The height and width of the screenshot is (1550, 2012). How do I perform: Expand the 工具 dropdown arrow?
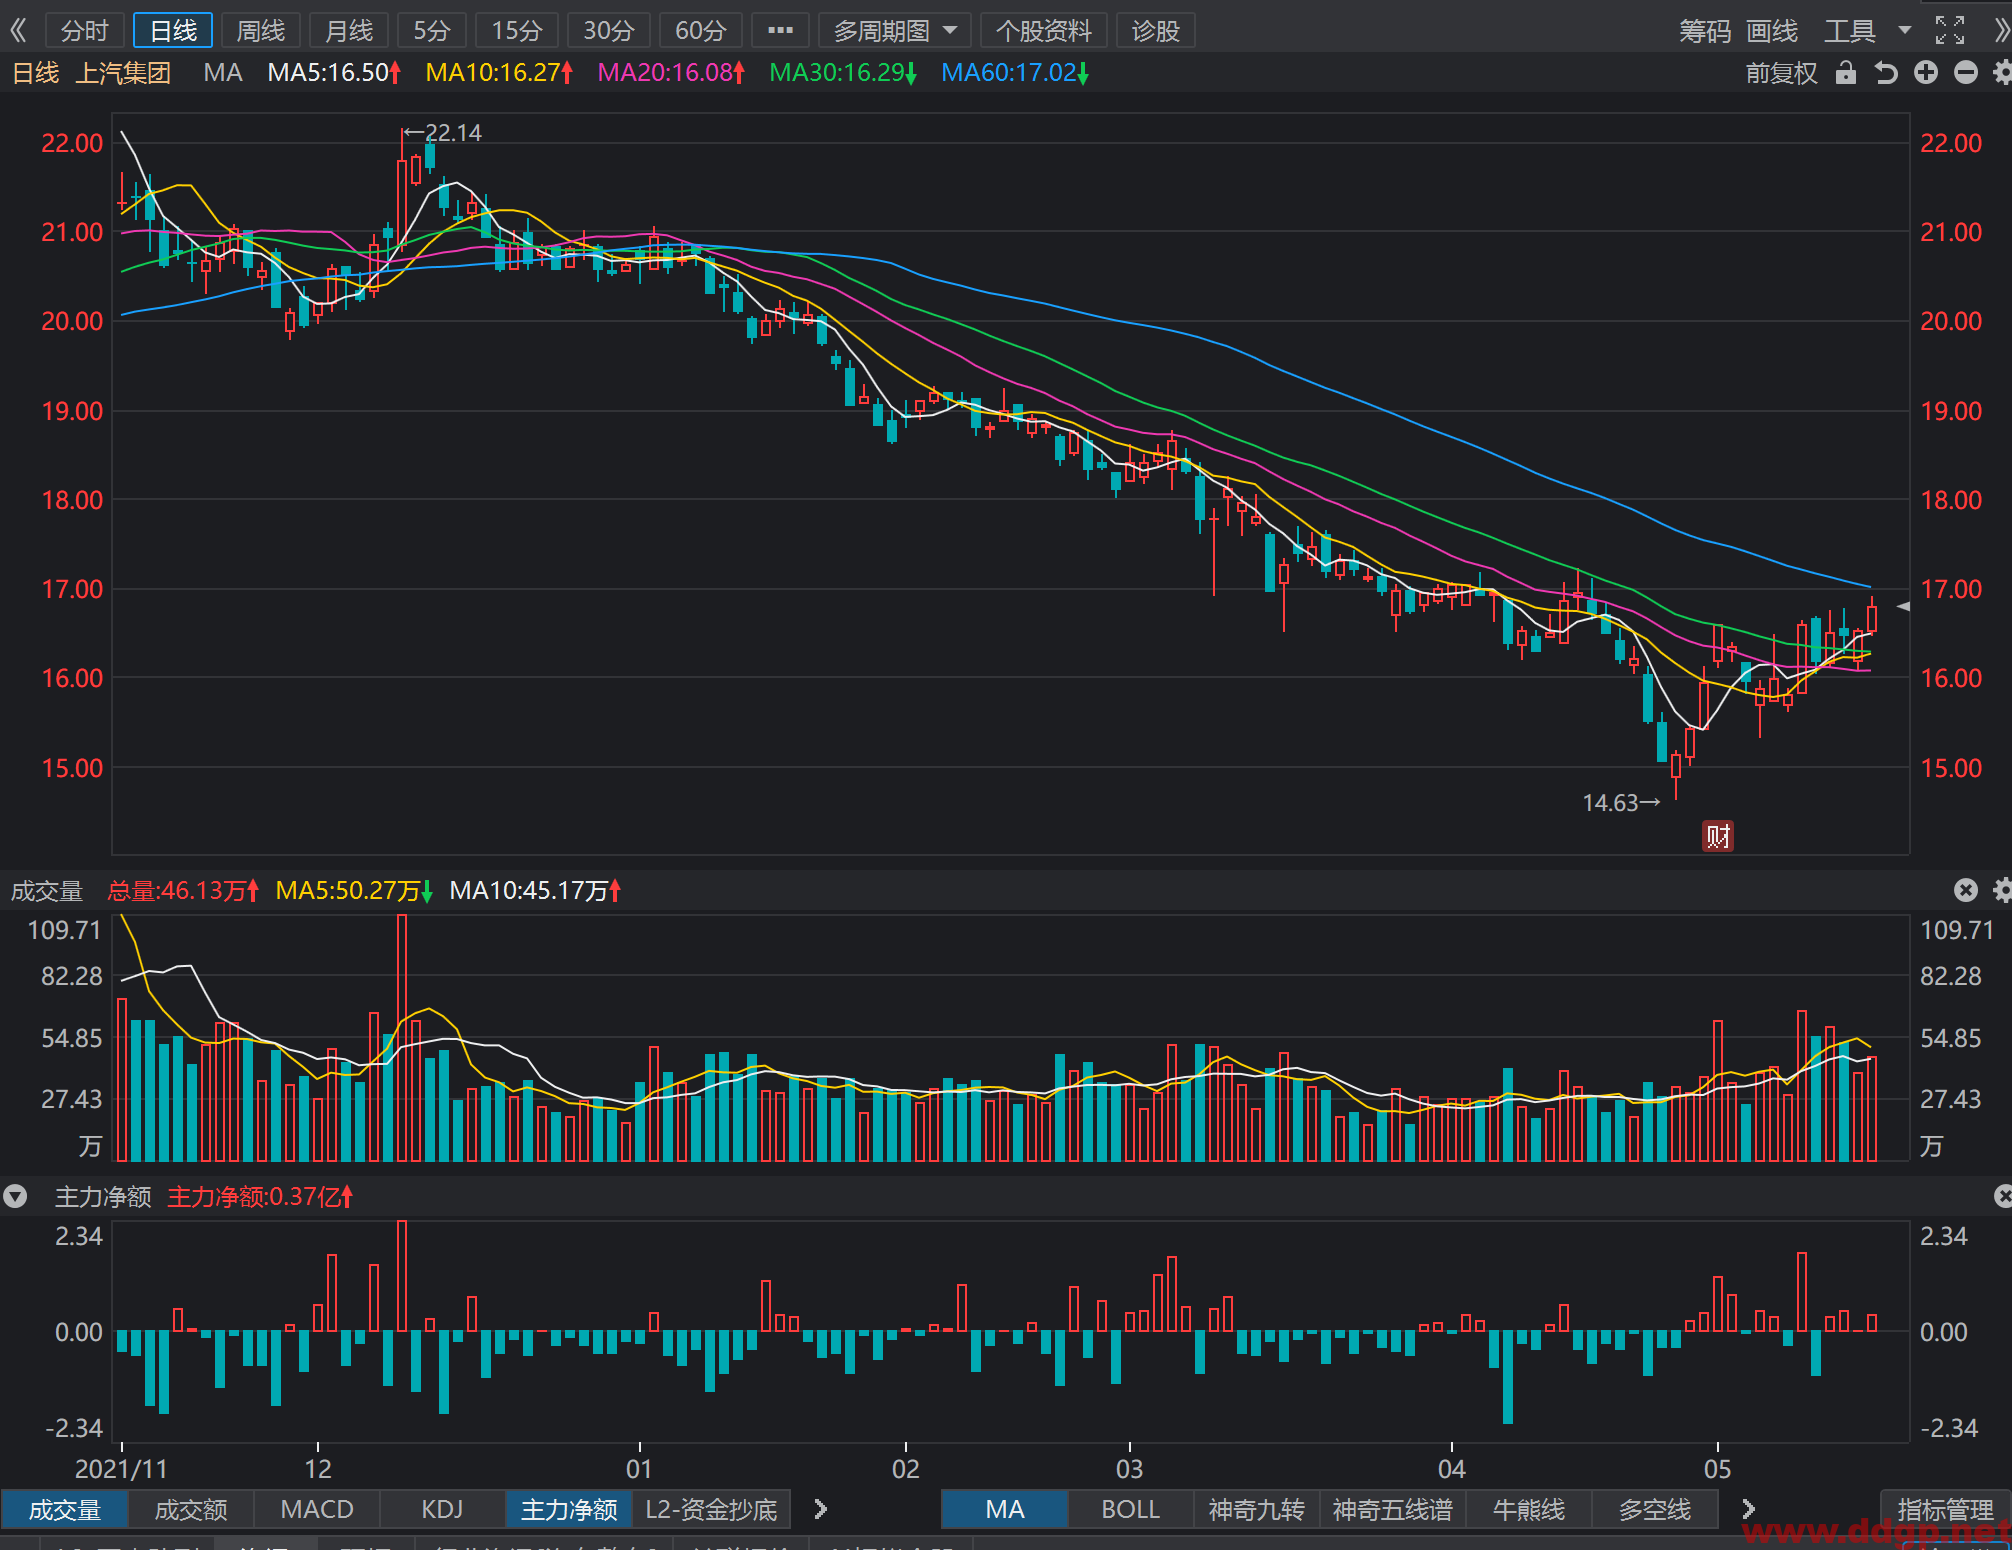point(1905,31)
